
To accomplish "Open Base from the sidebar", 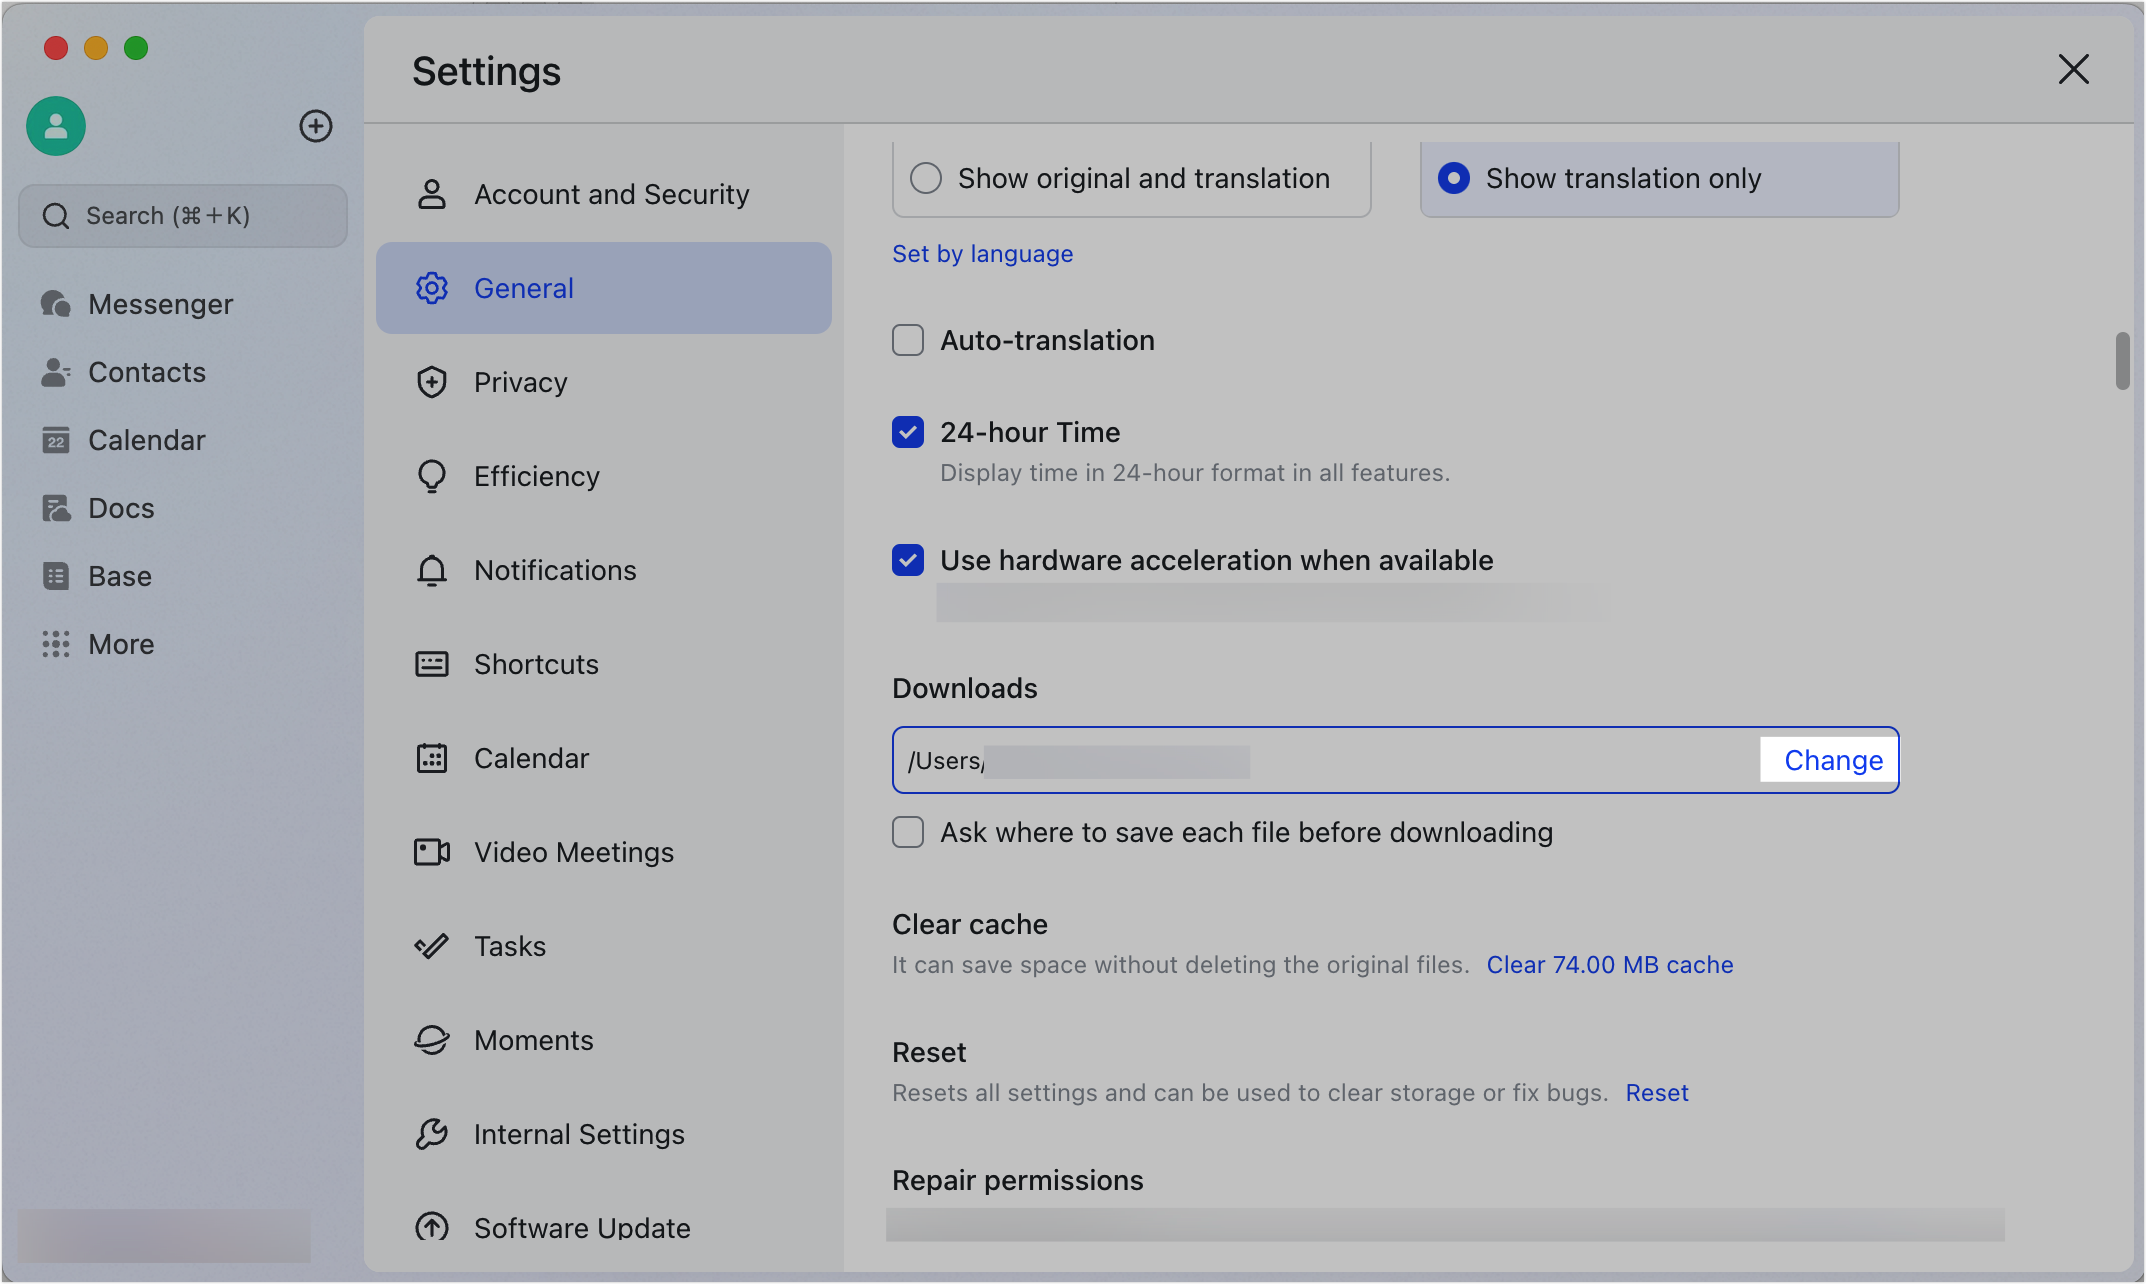I will [x=119, y=576].
